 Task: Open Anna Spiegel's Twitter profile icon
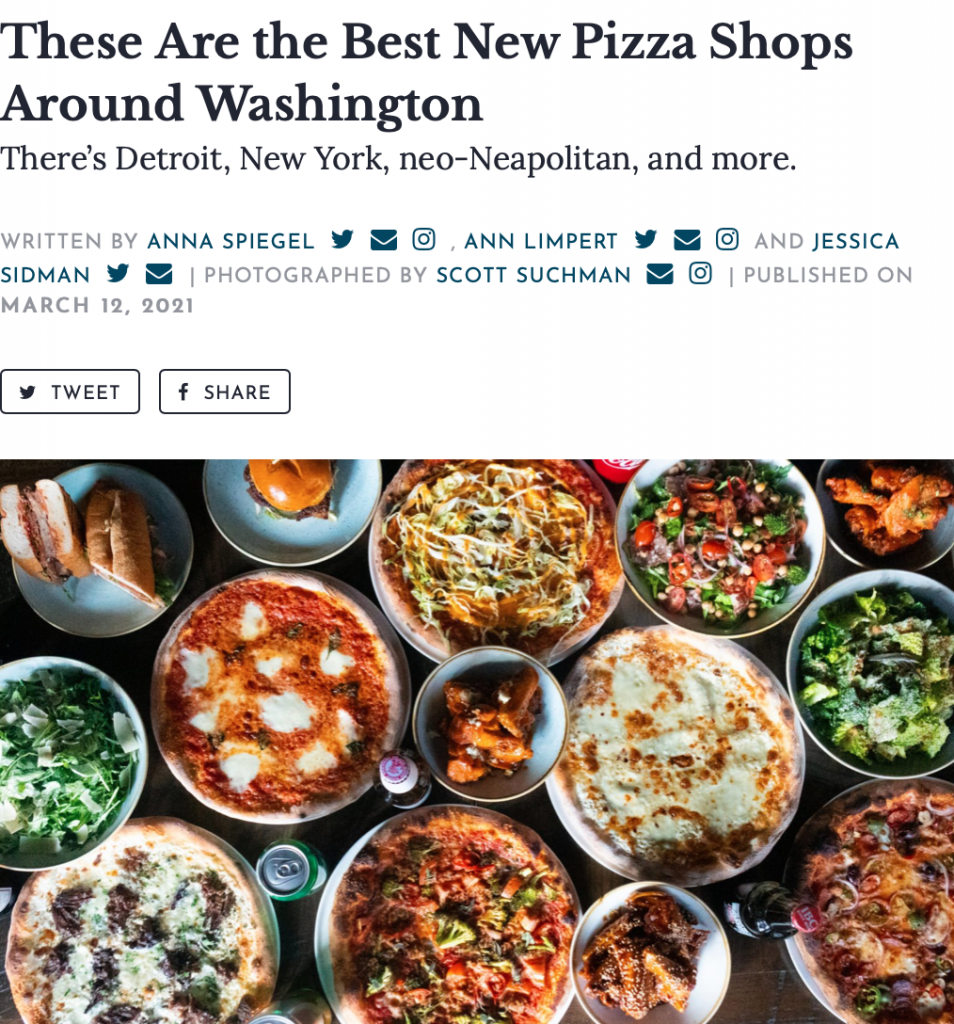pyautogui.click(x=342, y=240)
